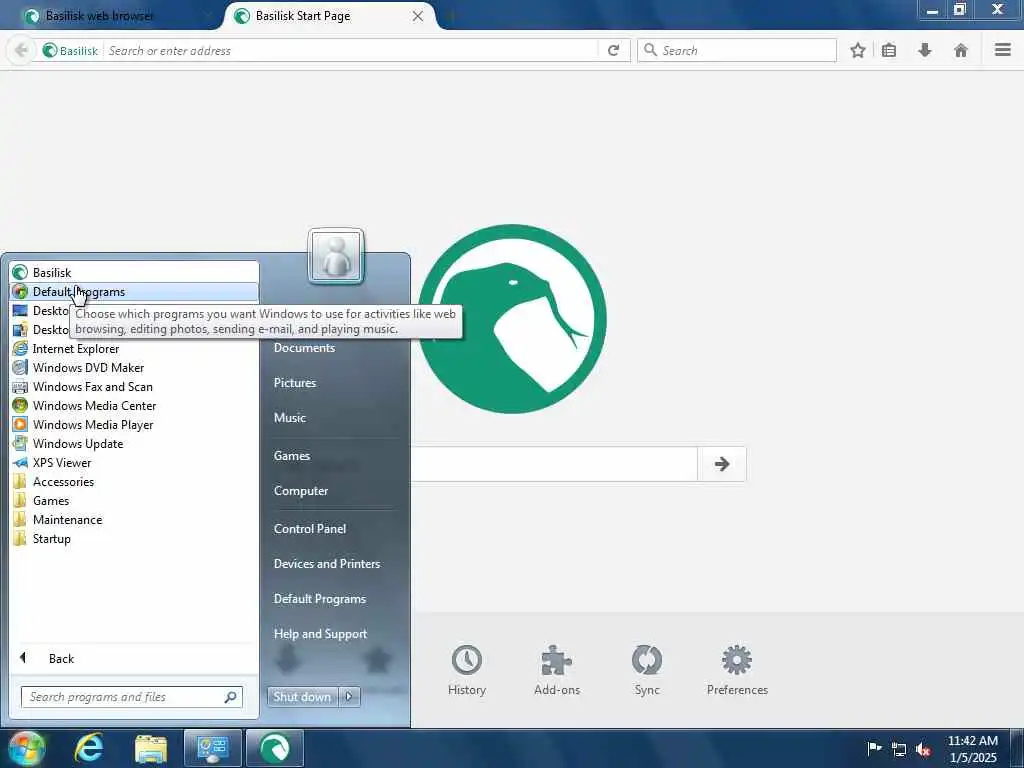The image size is (1024, 768).
Task: Open Preferences gear on the start page
Action: 737,671
